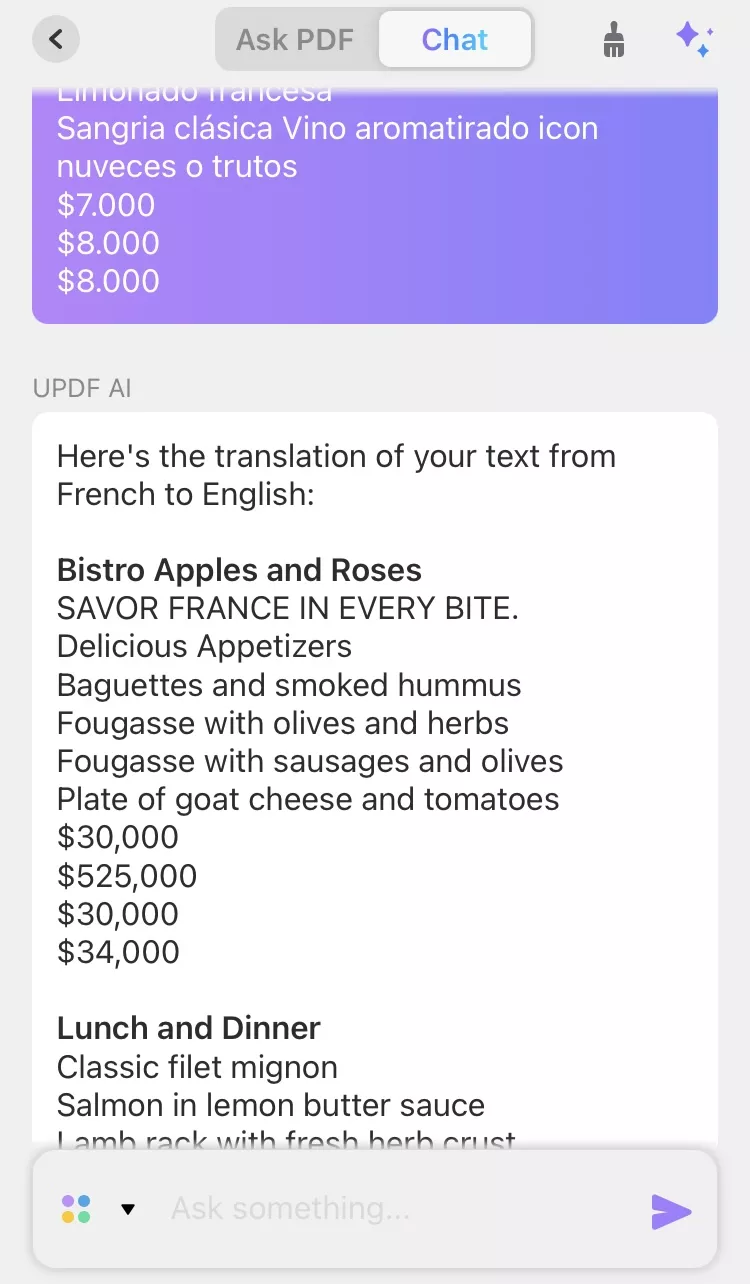
Task: Click the "Lunch and Dinner" heading
Action: click(189, 1028)
